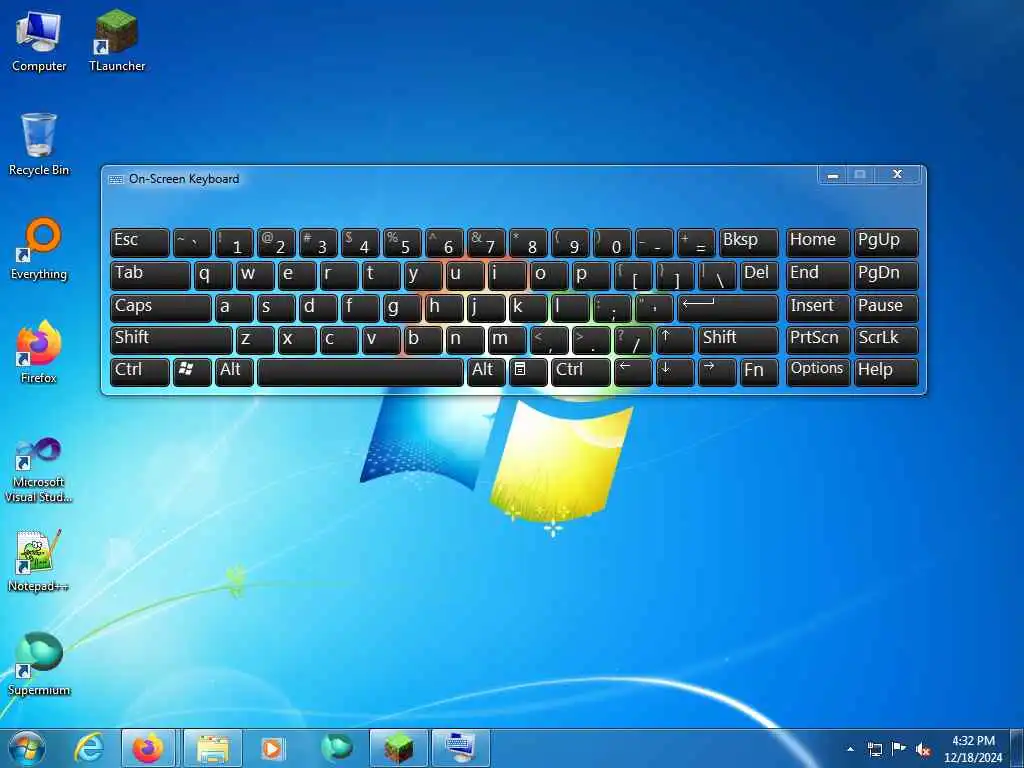Viewport: 1024px width, 768px height.
Task: Toggle the right Ctrl key
Action: pos(581,372)
